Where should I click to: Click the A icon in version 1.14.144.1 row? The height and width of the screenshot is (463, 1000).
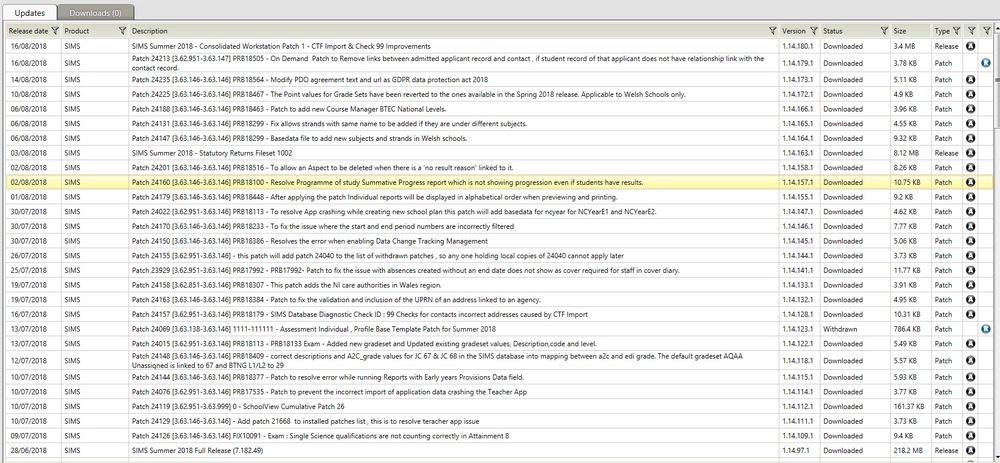(971, 256)
